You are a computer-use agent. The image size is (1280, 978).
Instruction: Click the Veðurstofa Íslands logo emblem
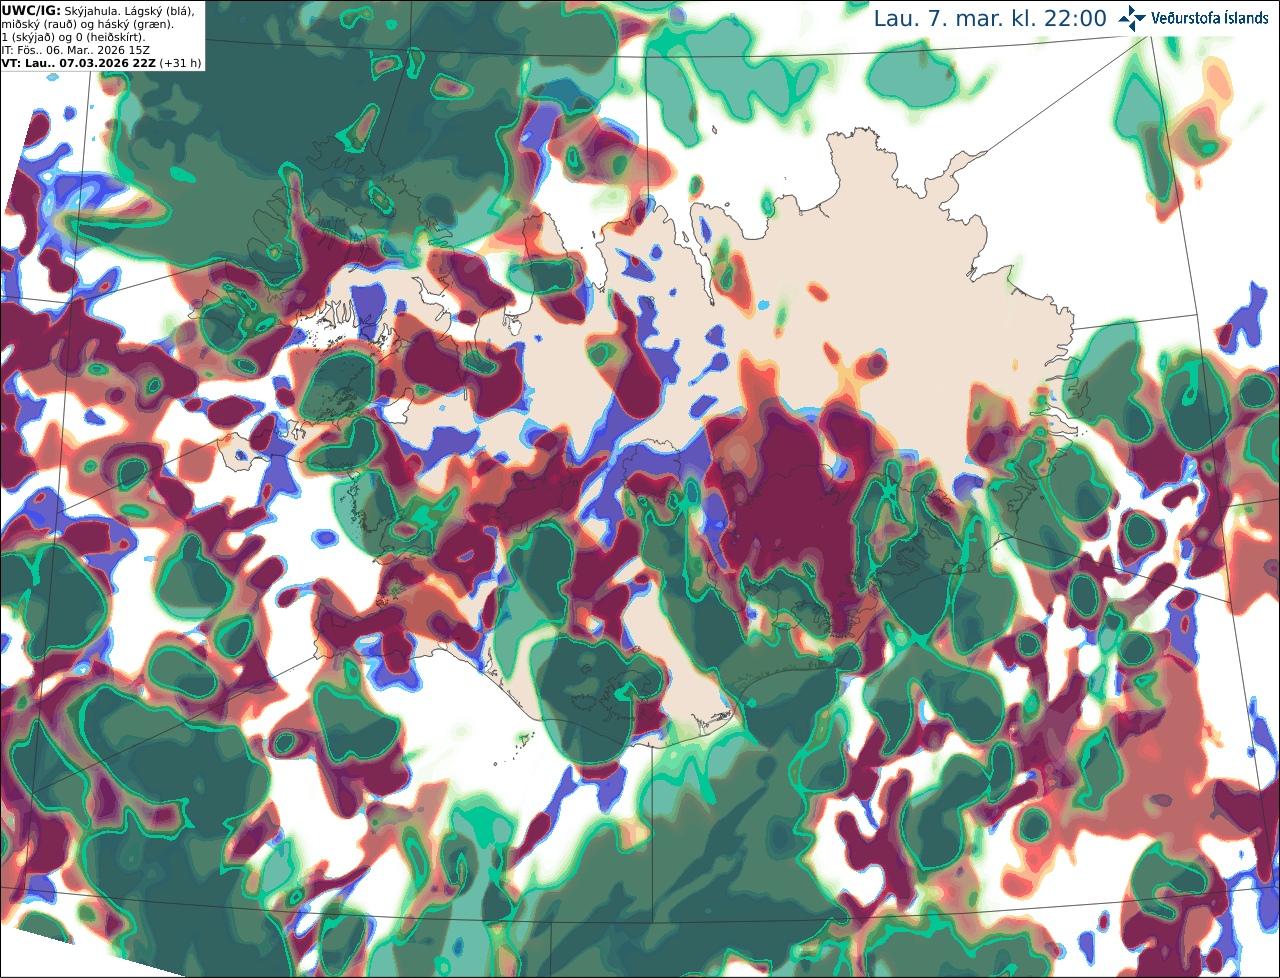click(1132, 18)
